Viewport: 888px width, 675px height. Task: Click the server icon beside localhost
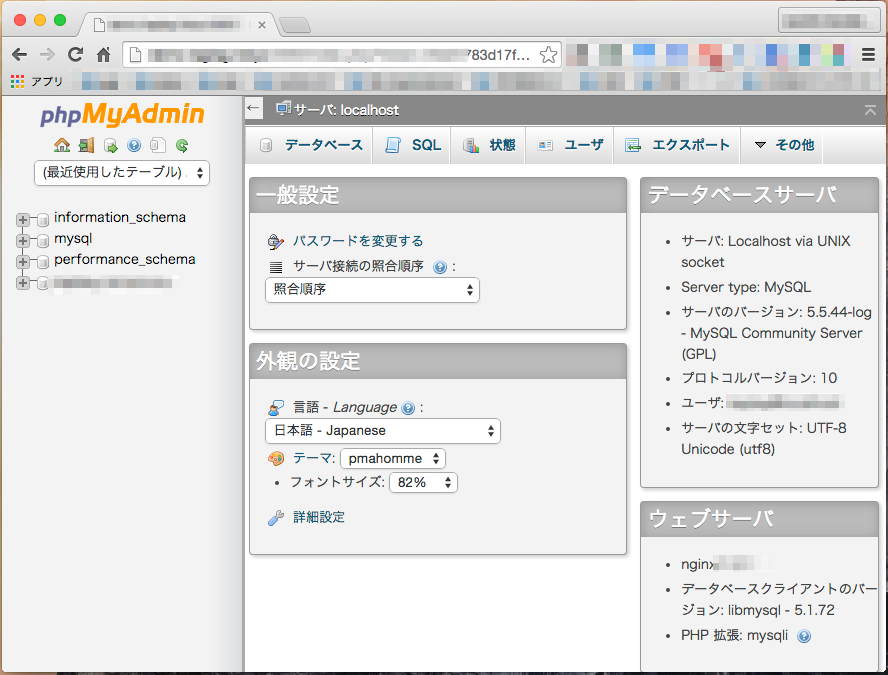pos(283,108)
